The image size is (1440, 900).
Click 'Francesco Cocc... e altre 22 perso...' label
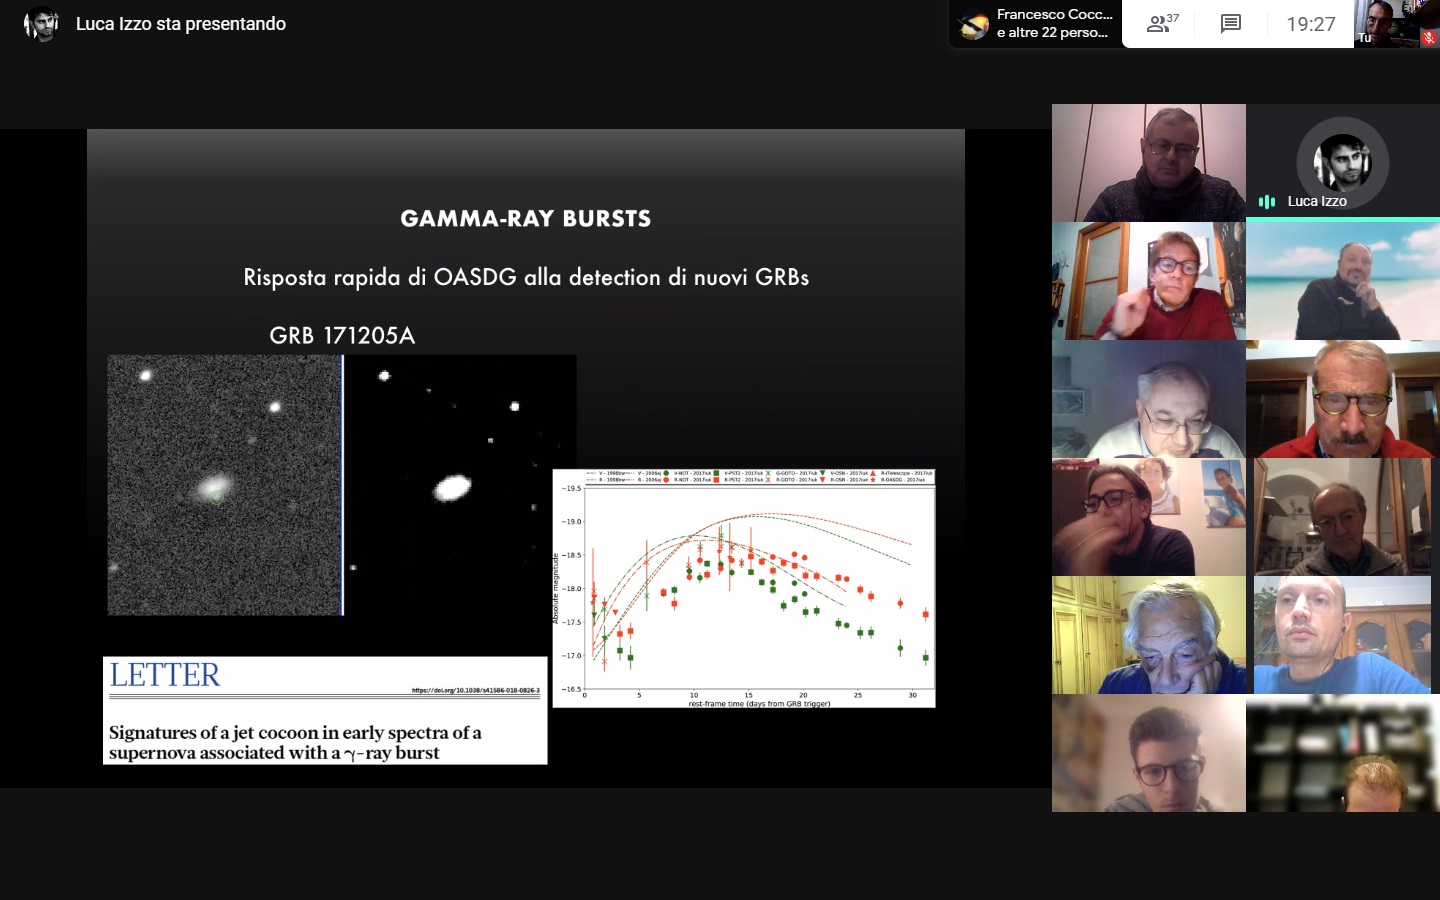click(x=1053, y=24)
